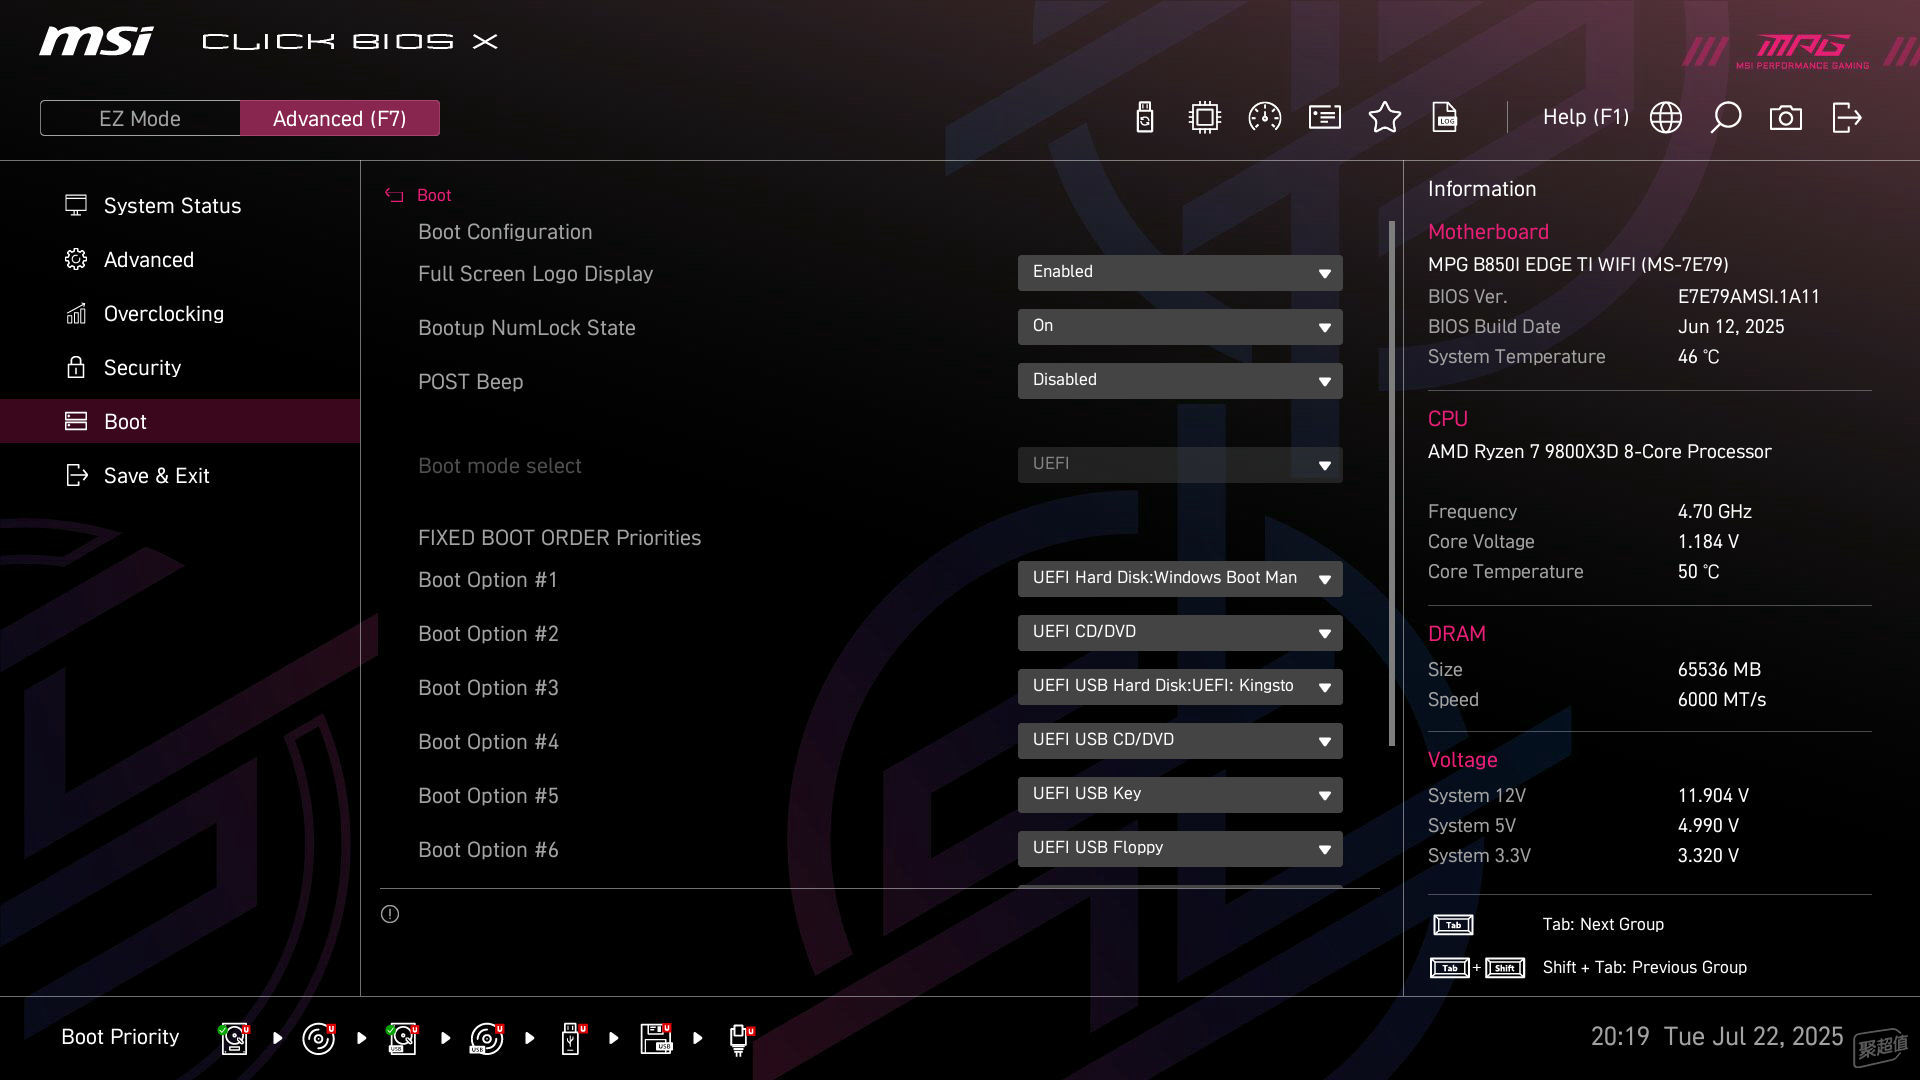Click the POST Beep label

tap(470, 382)
